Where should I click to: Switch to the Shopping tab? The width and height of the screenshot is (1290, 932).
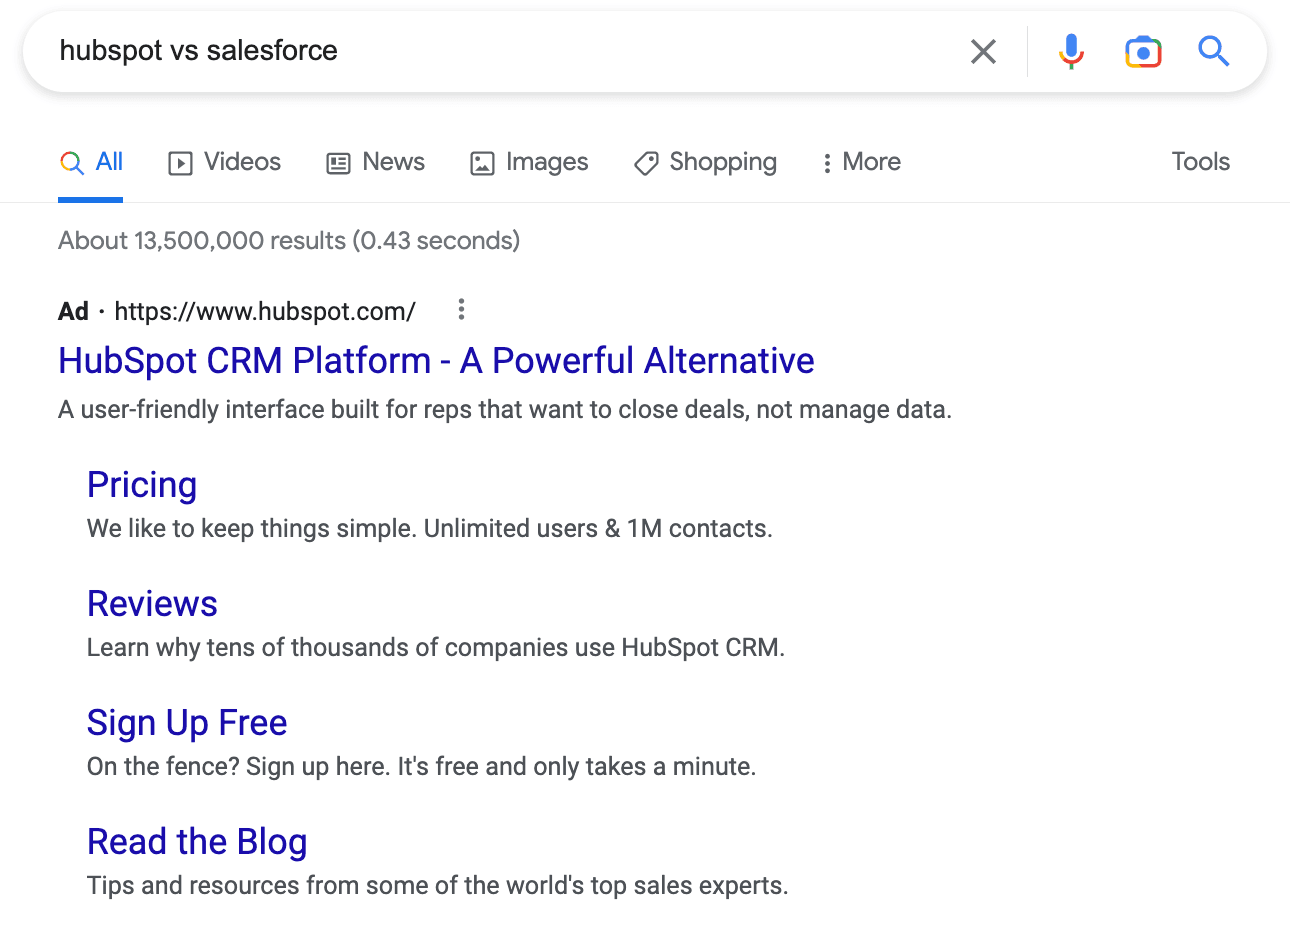[706, 162]
